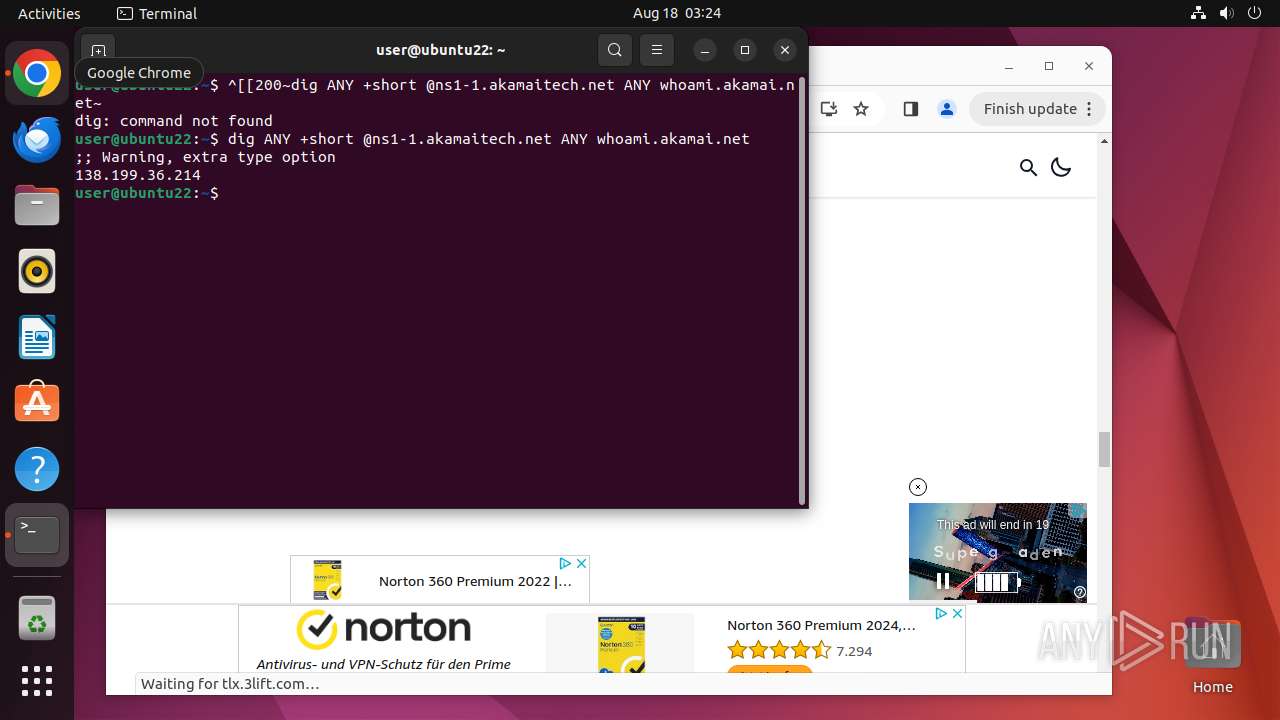Viewport: 1280px width, 720px height.
Task: Click the IP address 138.199.36.214 output
Action: coord(138,175)
